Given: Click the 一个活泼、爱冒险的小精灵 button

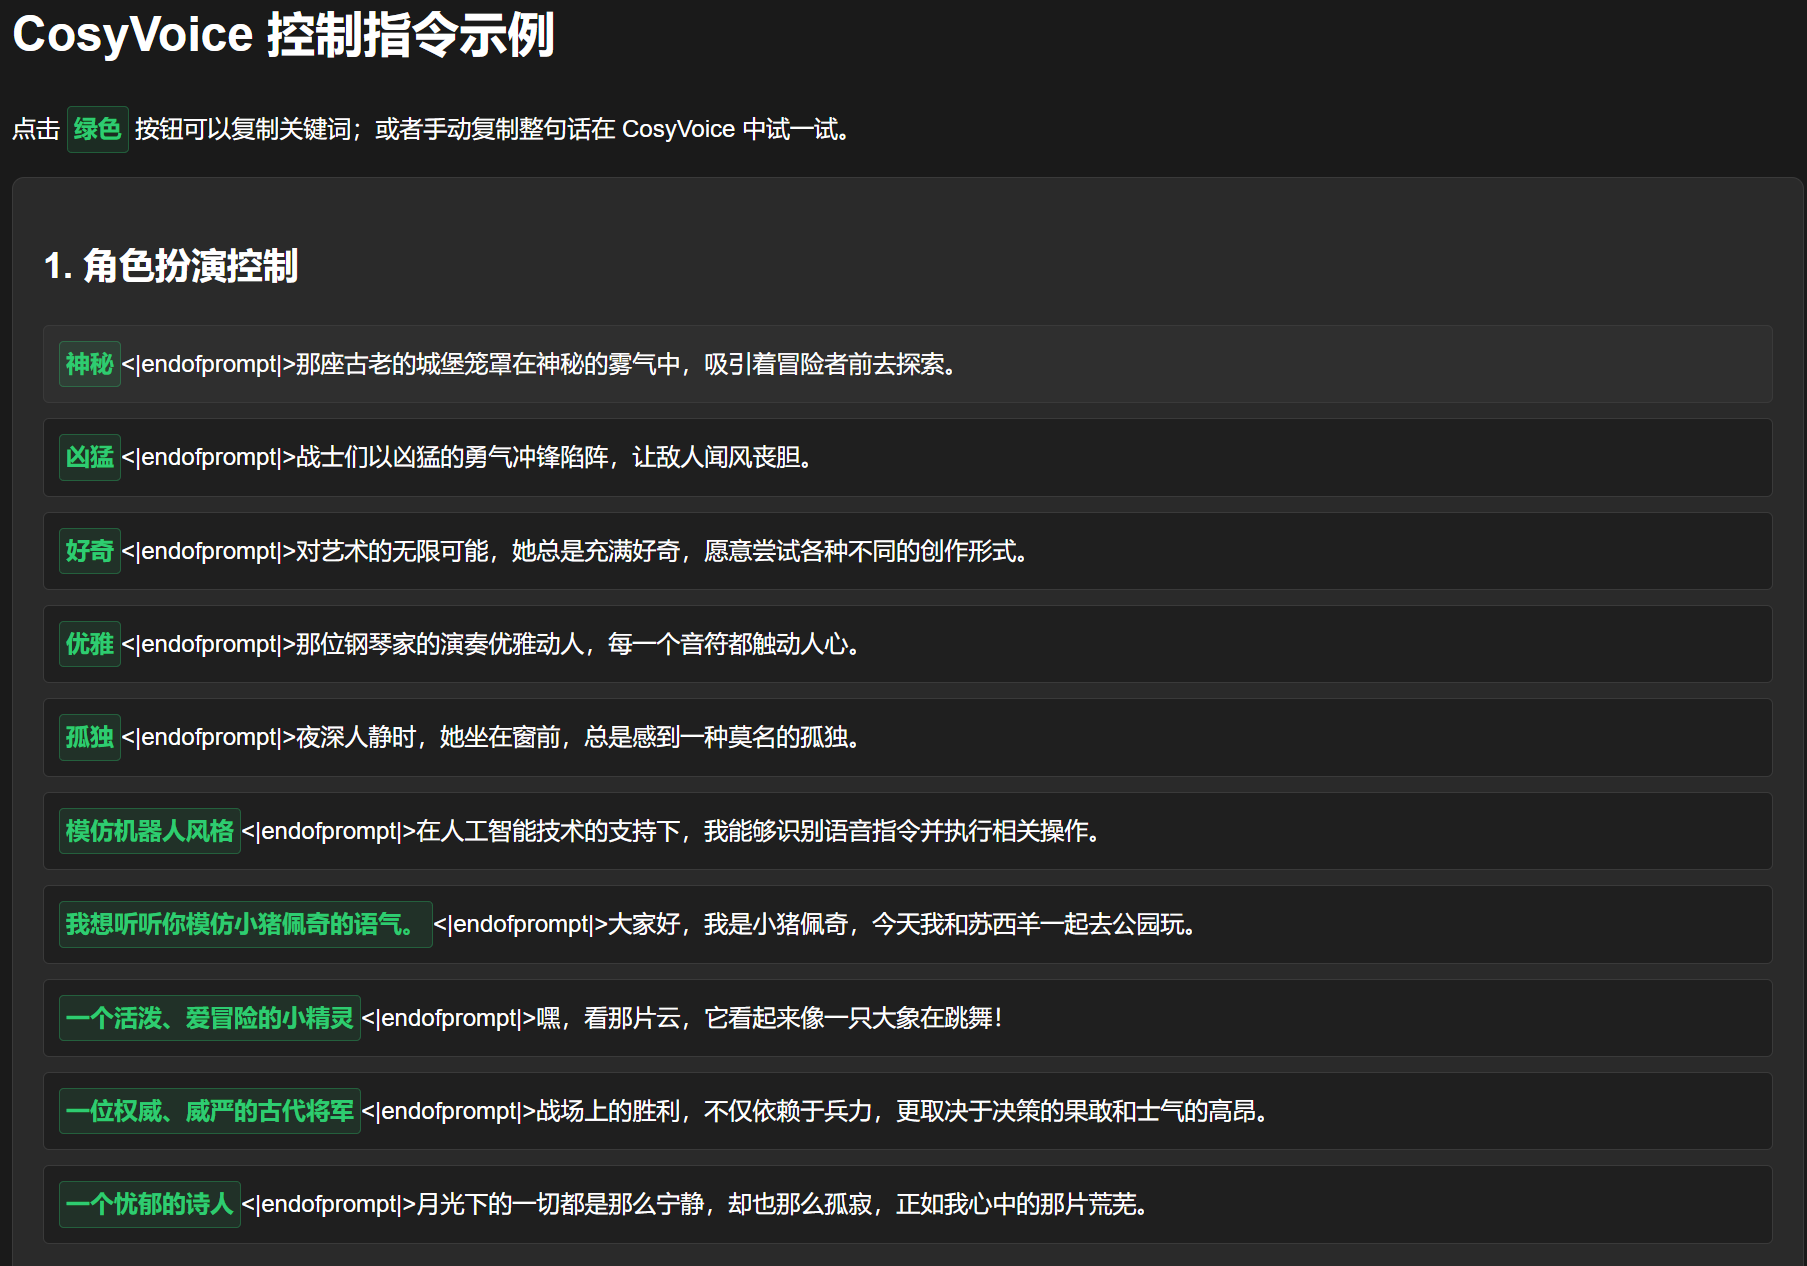Looking at the screenshot, I should 209,1018.
